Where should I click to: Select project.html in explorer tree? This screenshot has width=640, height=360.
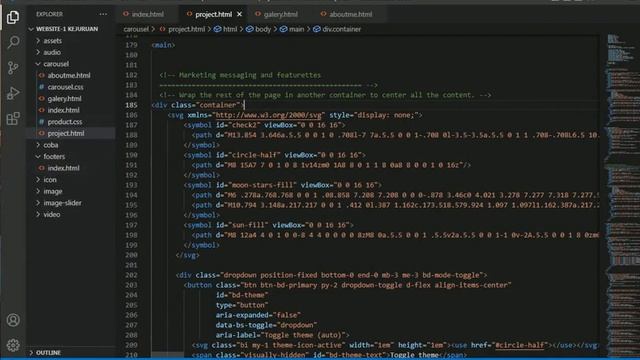point(66,133)
